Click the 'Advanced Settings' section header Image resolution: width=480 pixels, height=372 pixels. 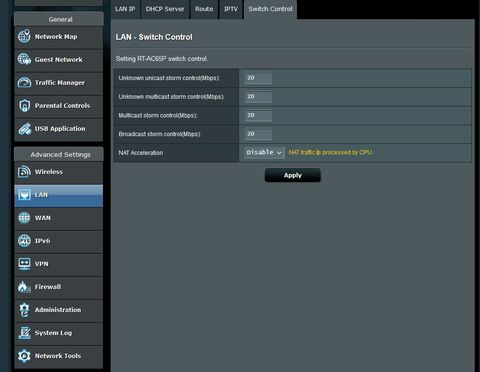[x=60, y=155]
